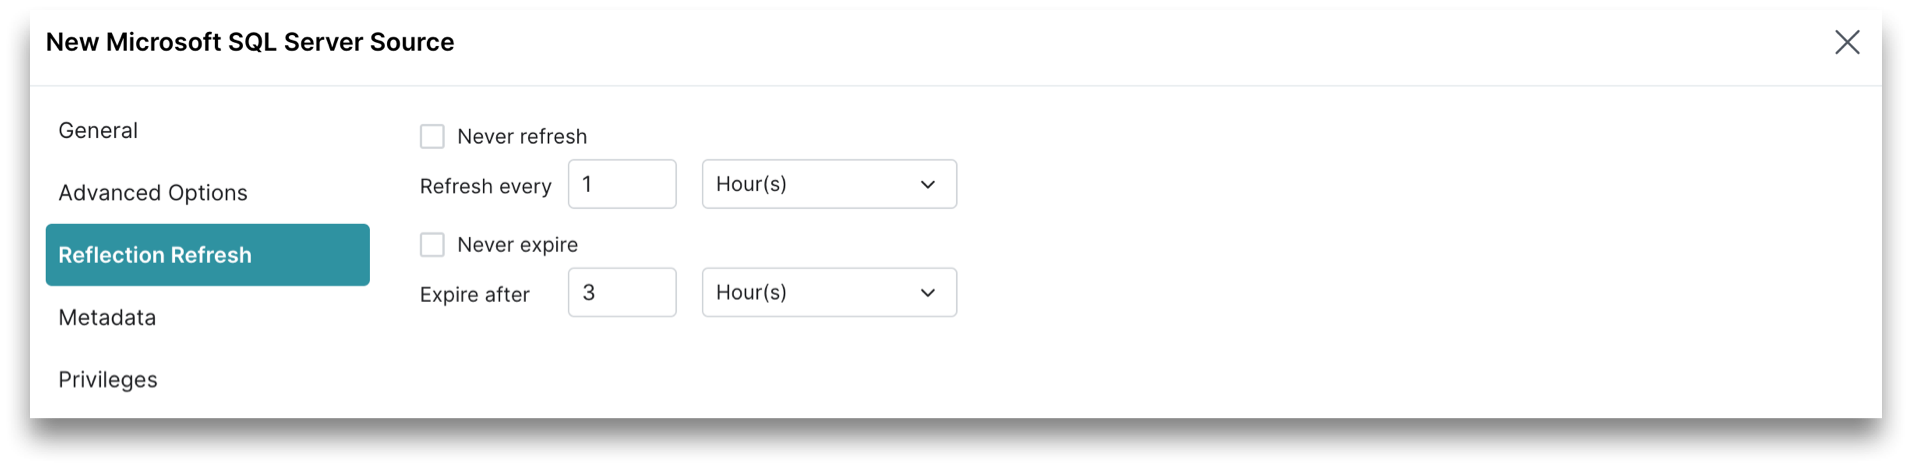Click the value 3 in Expire after

point(589,293)
